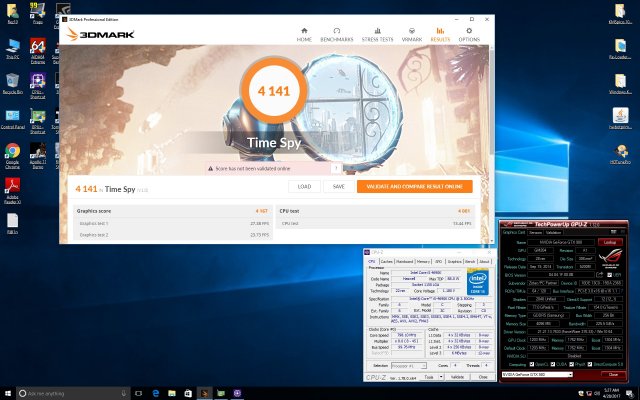
Task: Click the Save button for the result
Action: click(339, 186)
